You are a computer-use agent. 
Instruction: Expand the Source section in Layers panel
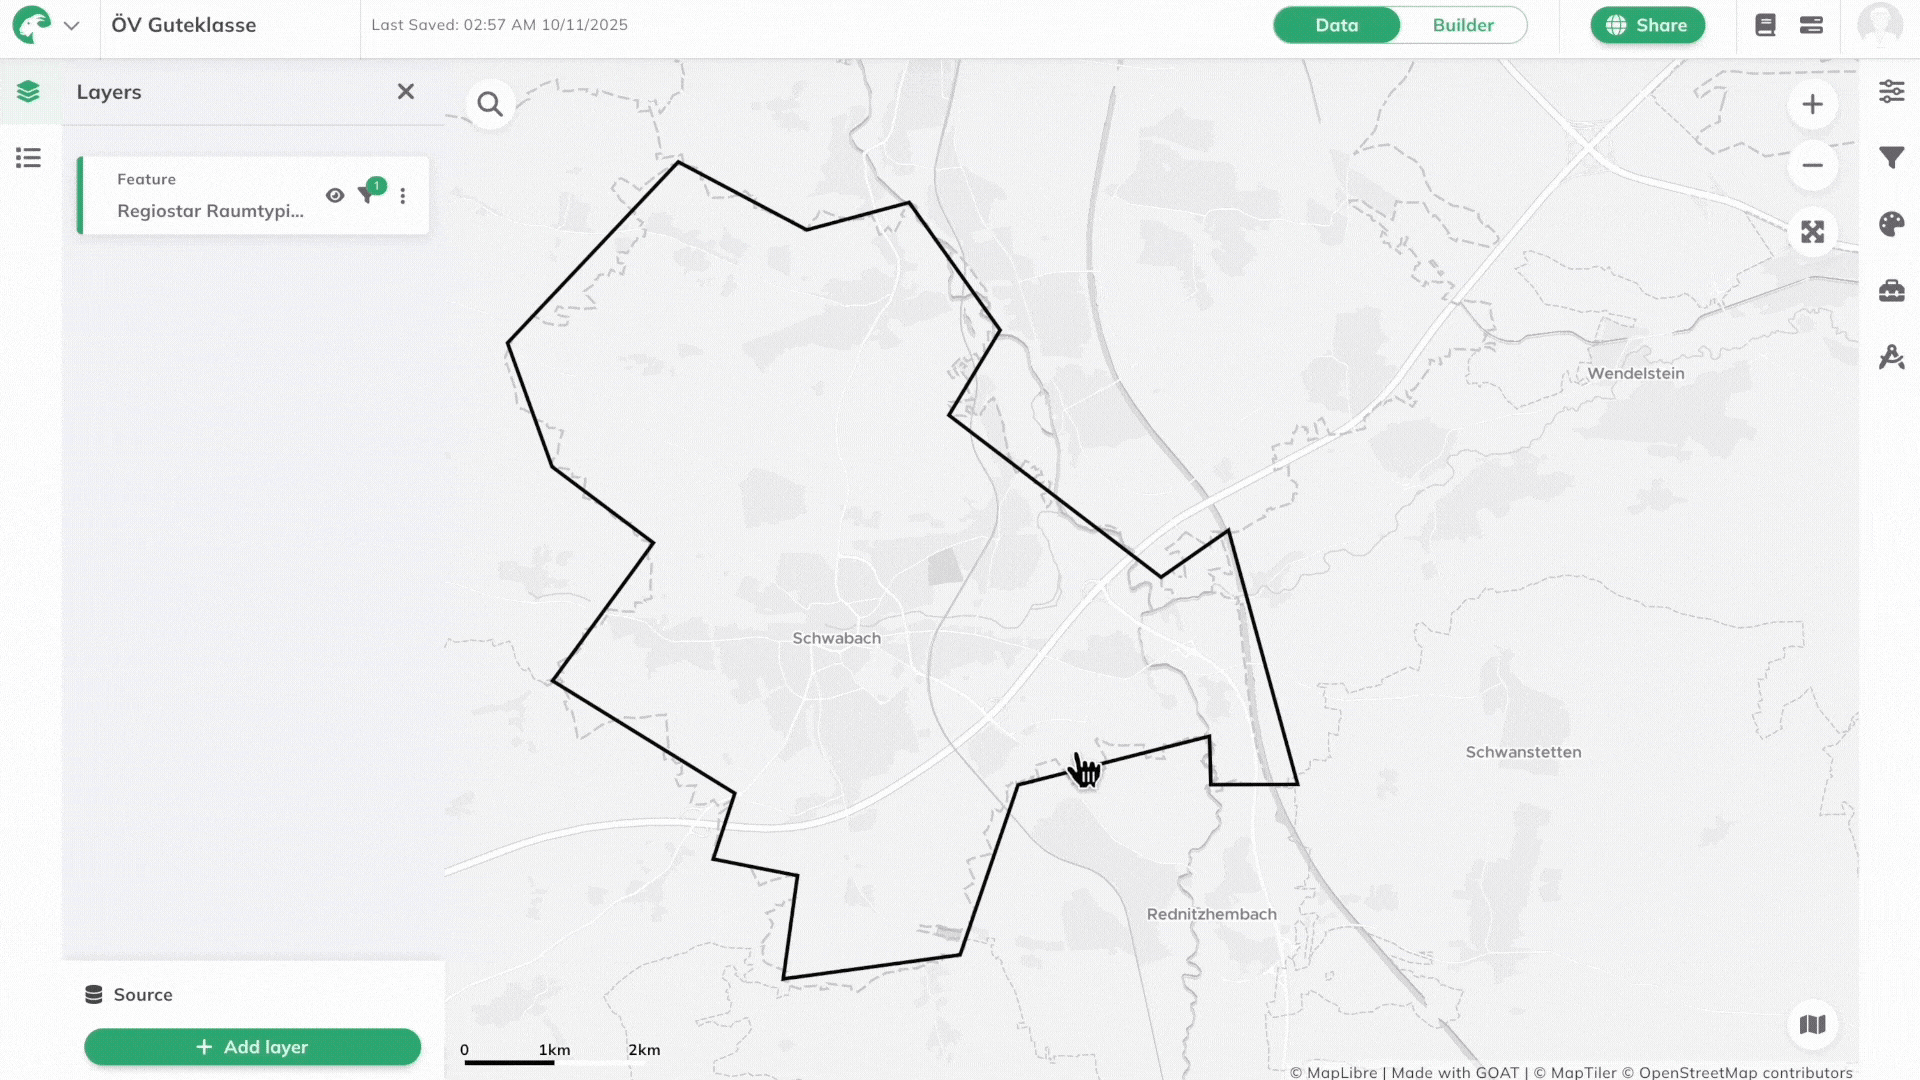143,994
